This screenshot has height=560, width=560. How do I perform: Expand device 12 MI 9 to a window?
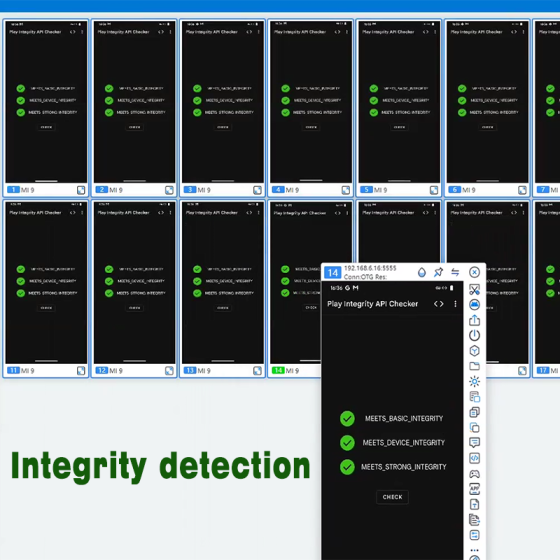pyautogui.click(x=169, y=371)
